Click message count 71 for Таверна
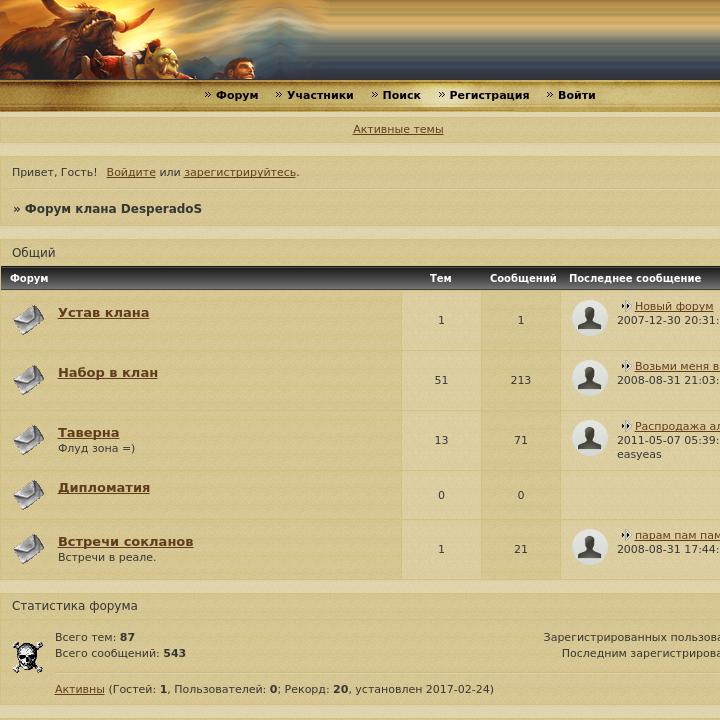This screenshot has width=720, height=720. tap(521, 440)
